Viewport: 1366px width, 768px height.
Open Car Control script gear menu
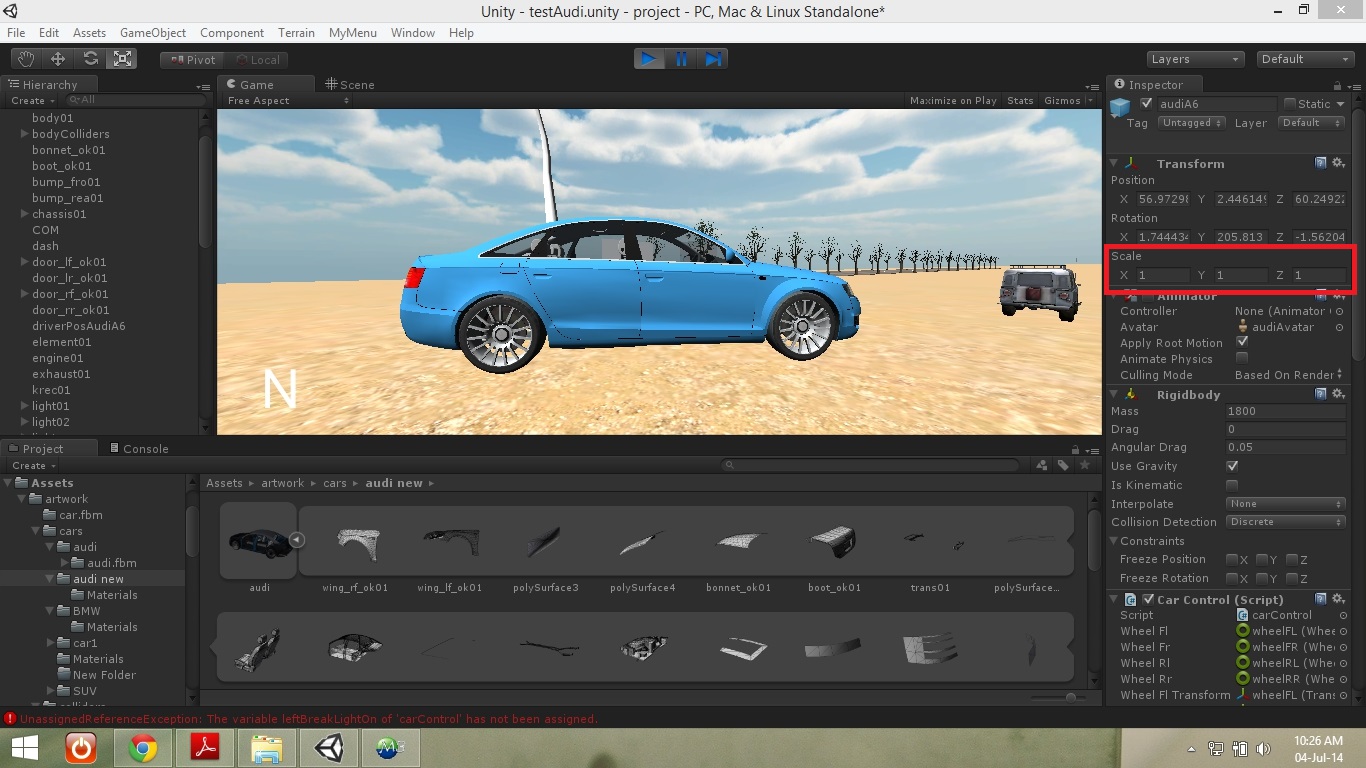(x=1338, y=599)
